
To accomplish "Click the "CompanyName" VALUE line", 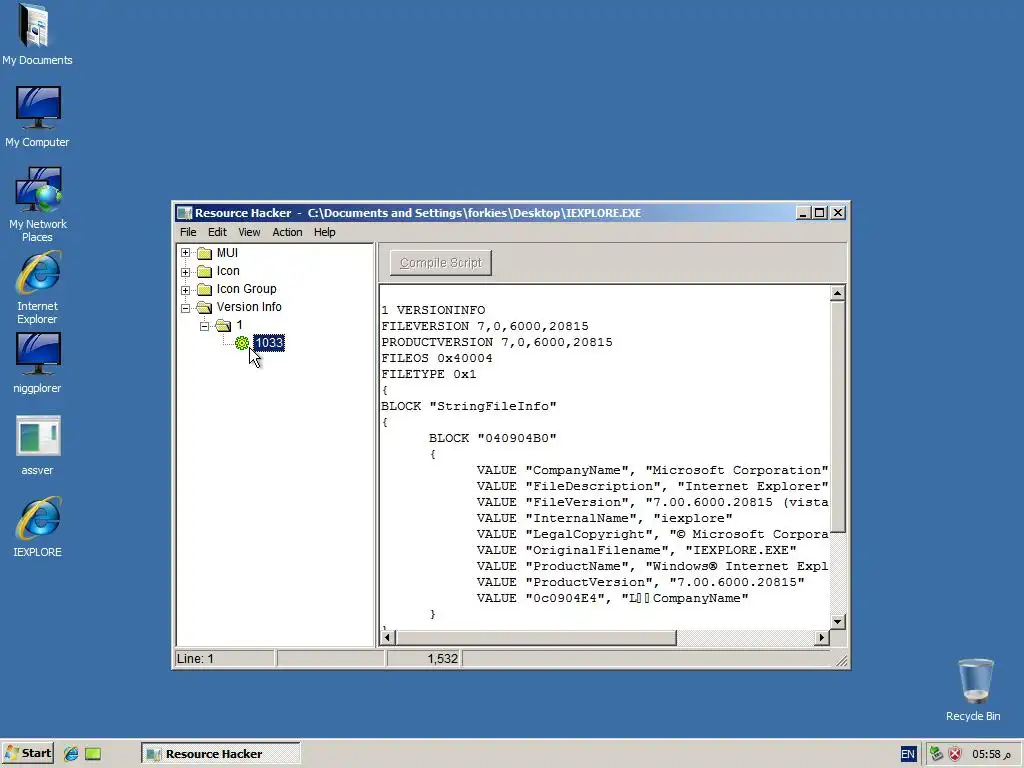I will (x=652, y=470).
